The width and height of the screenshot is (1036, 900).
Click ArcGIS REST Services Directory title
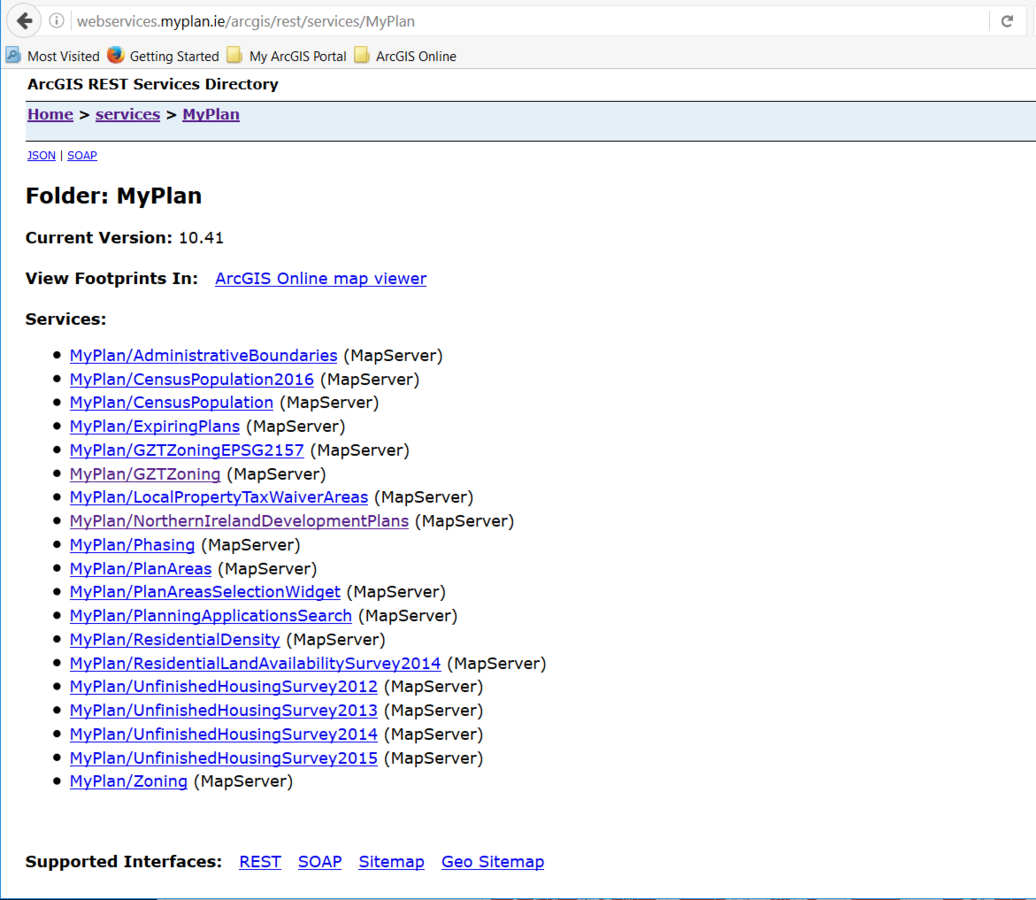coord(153,85)
